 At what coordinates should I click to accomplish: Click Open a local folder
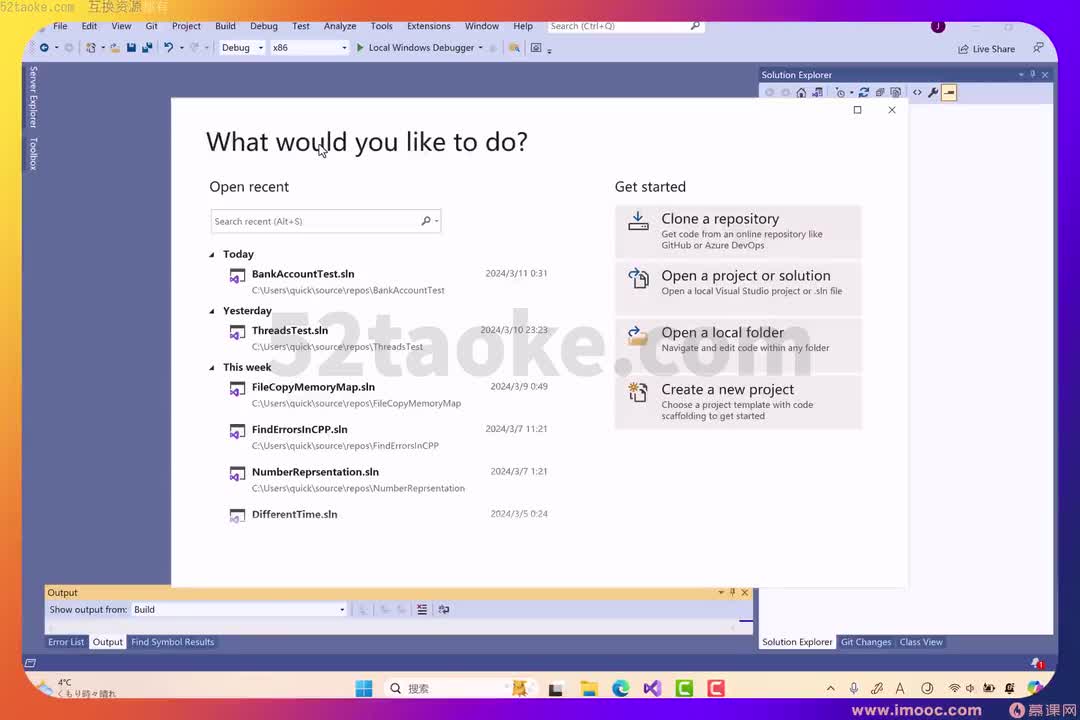click(x=738, y=344)
